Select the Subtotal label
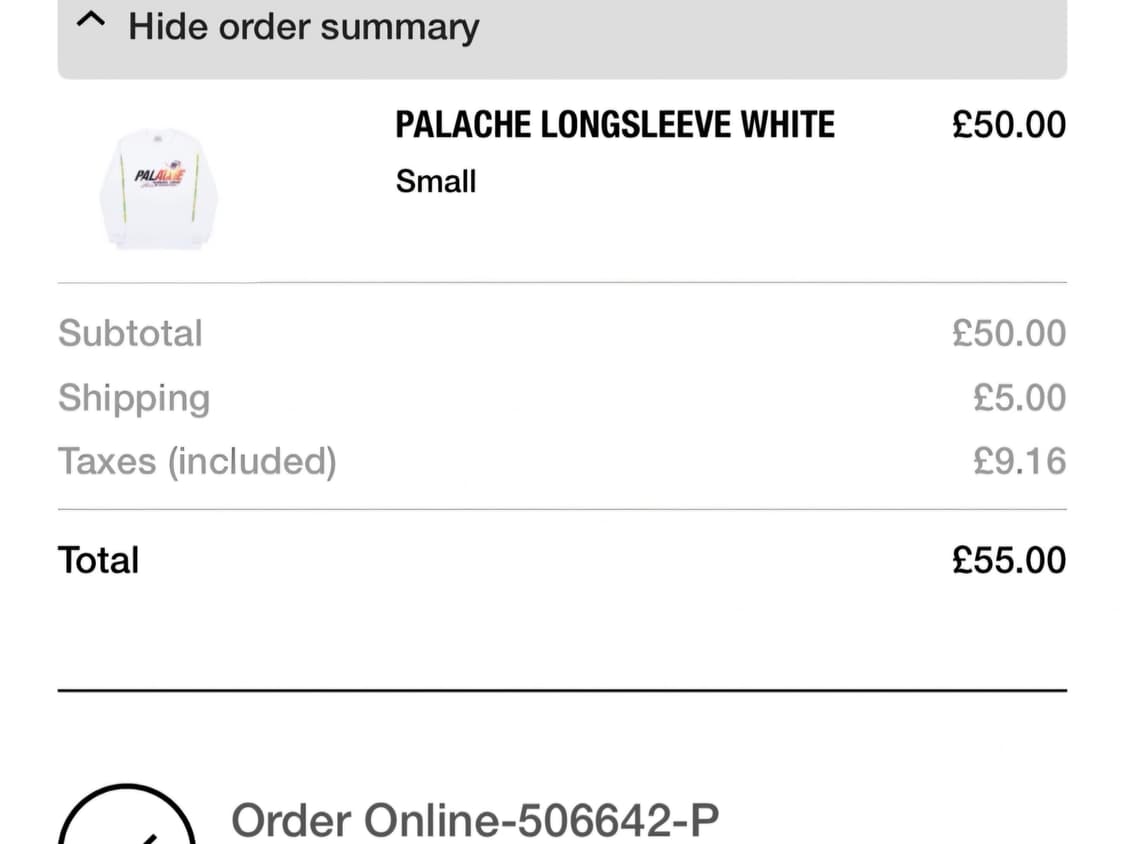This screenshot has width=1125, height=844. tap(130, 333)
